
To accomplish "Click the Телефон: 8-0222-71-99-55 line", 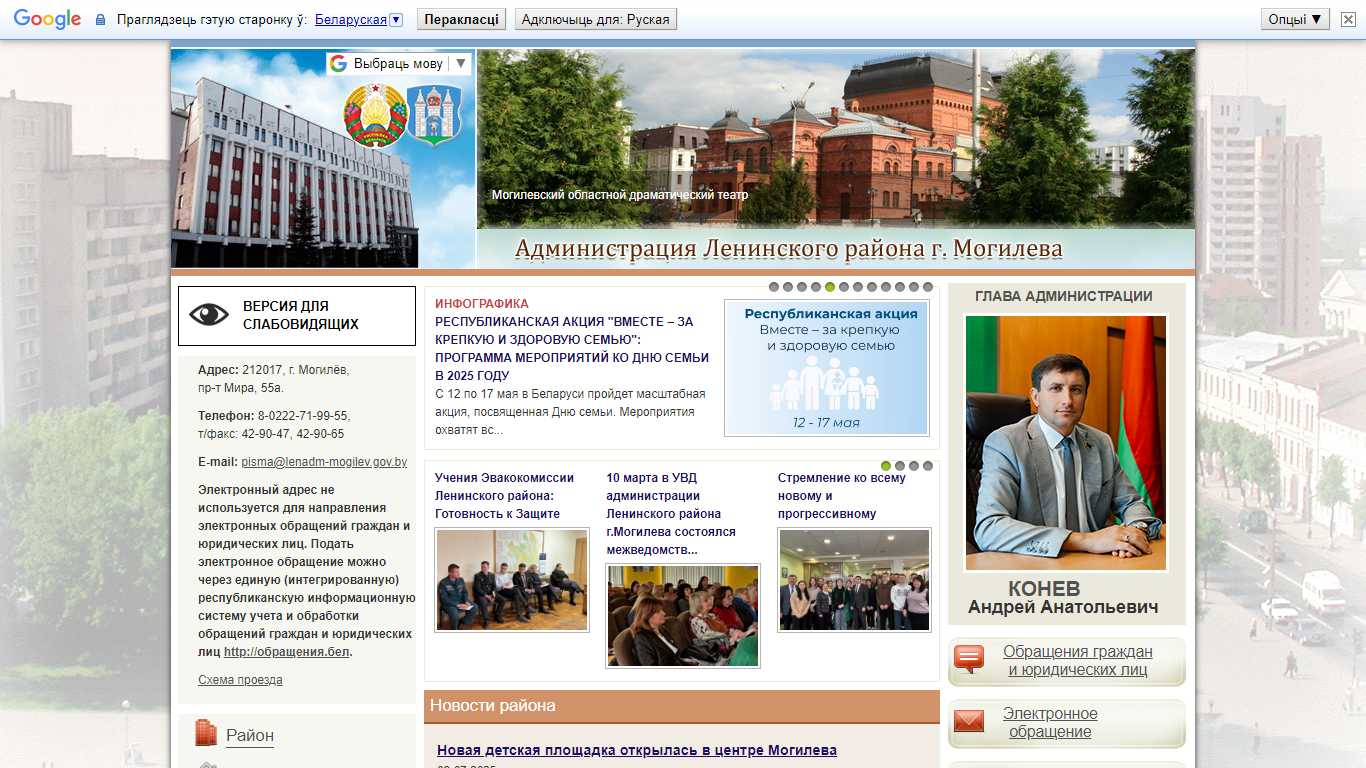I will click(x=274, y=416).
